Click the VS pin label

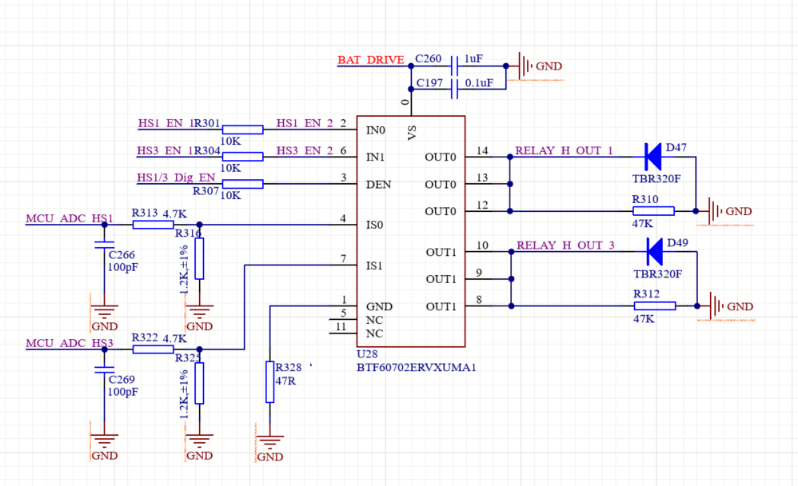tap(412, 133)
